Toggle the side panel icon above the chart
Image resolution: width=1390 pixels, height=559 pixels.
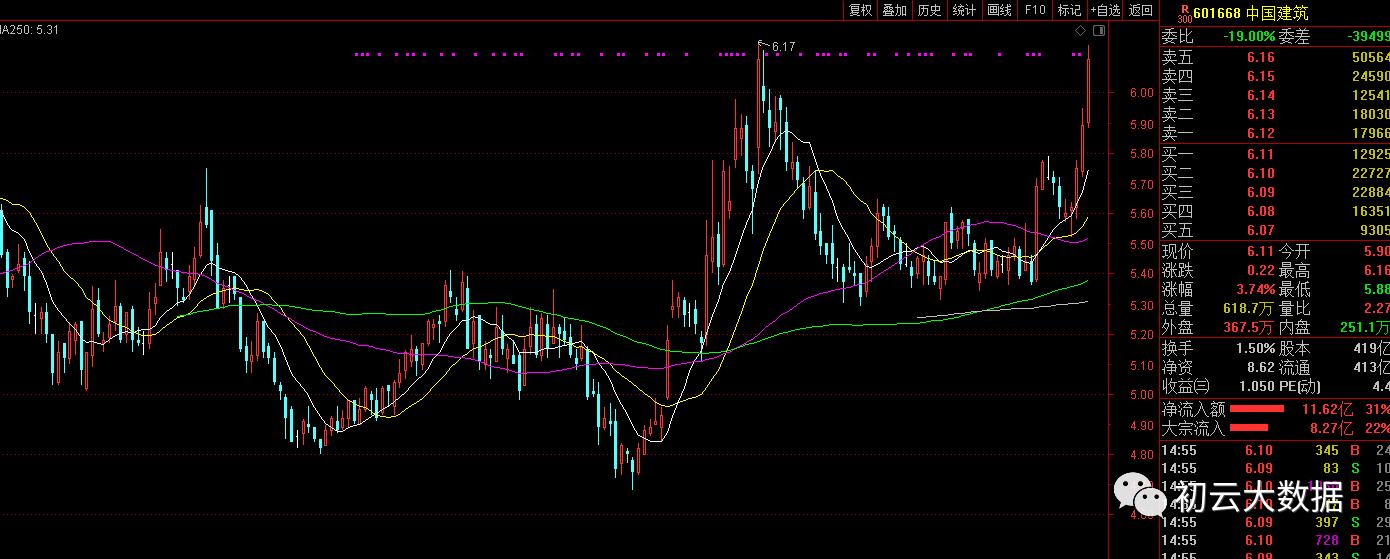[x=1098, y=31]
